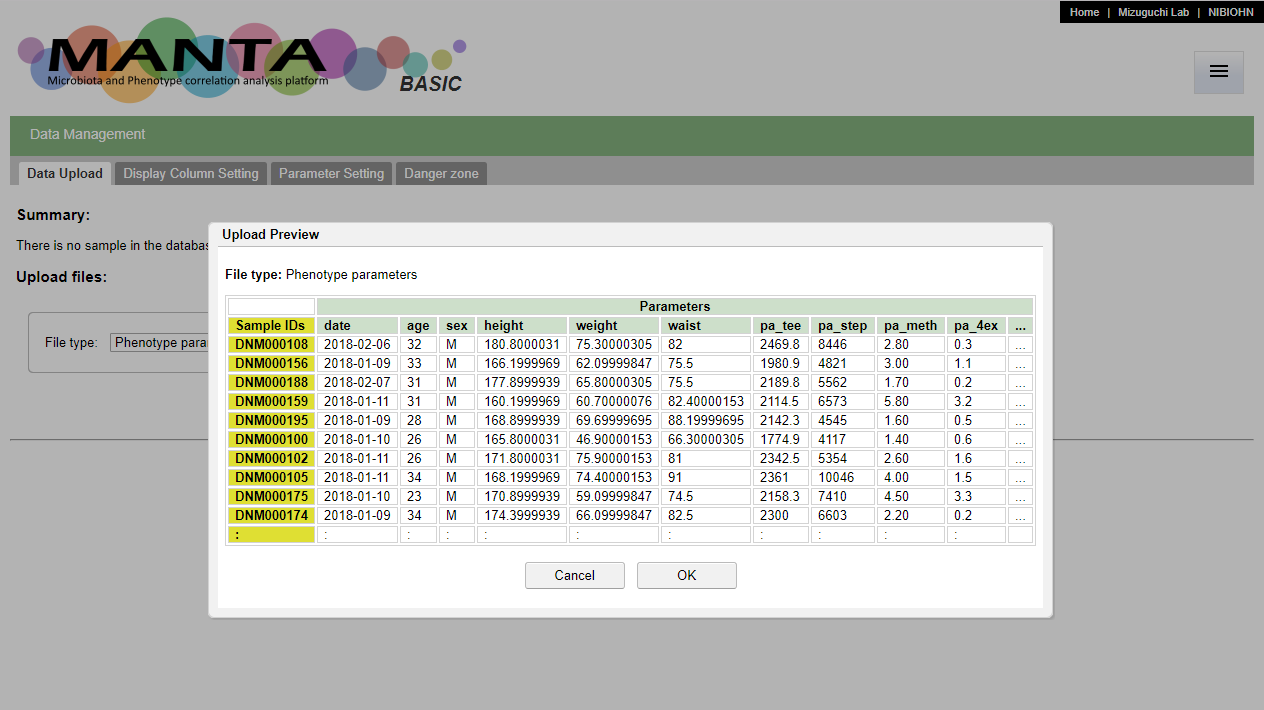
Task: Select sample ID DNM000108
Action: point(271,344)
